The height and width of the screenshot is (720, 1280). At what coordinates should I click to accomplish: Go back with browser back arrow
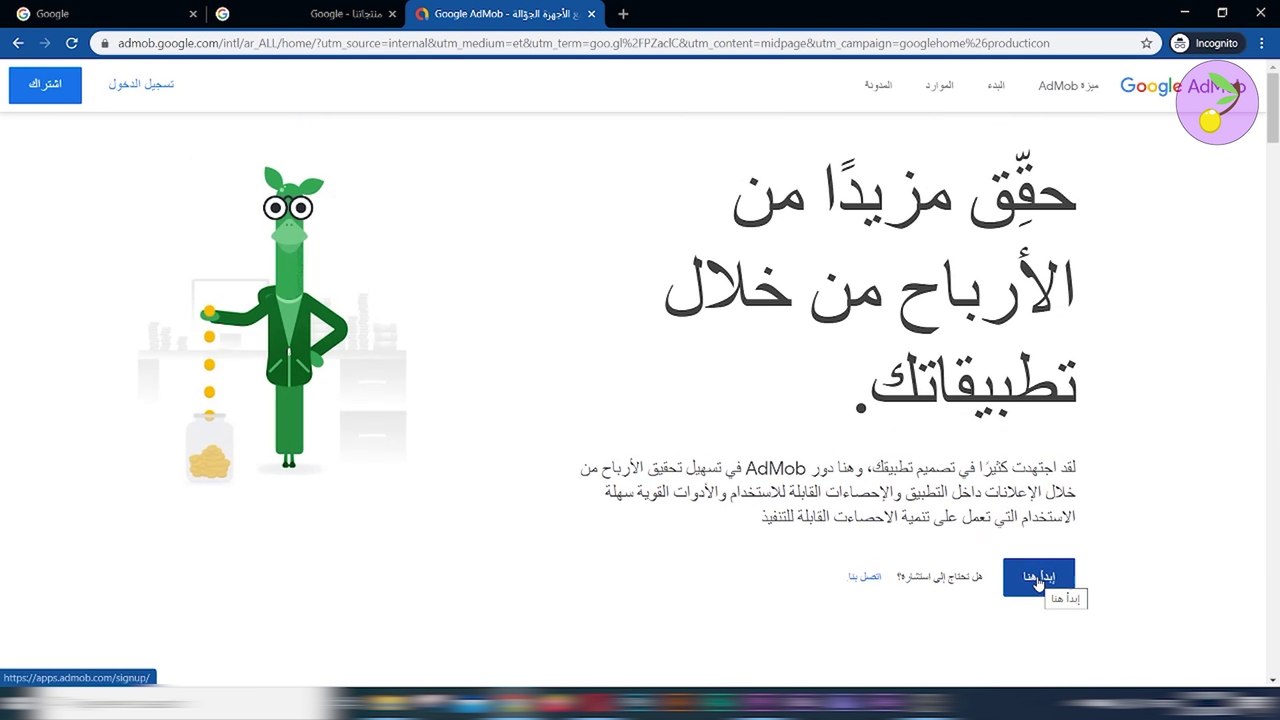(x=18, y=43)
